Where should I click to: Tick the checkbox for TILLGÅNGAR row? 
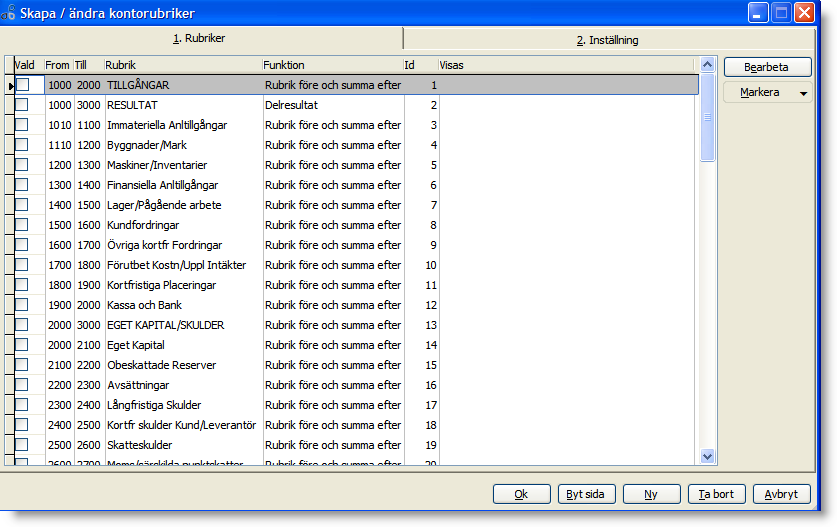[22, 84]
